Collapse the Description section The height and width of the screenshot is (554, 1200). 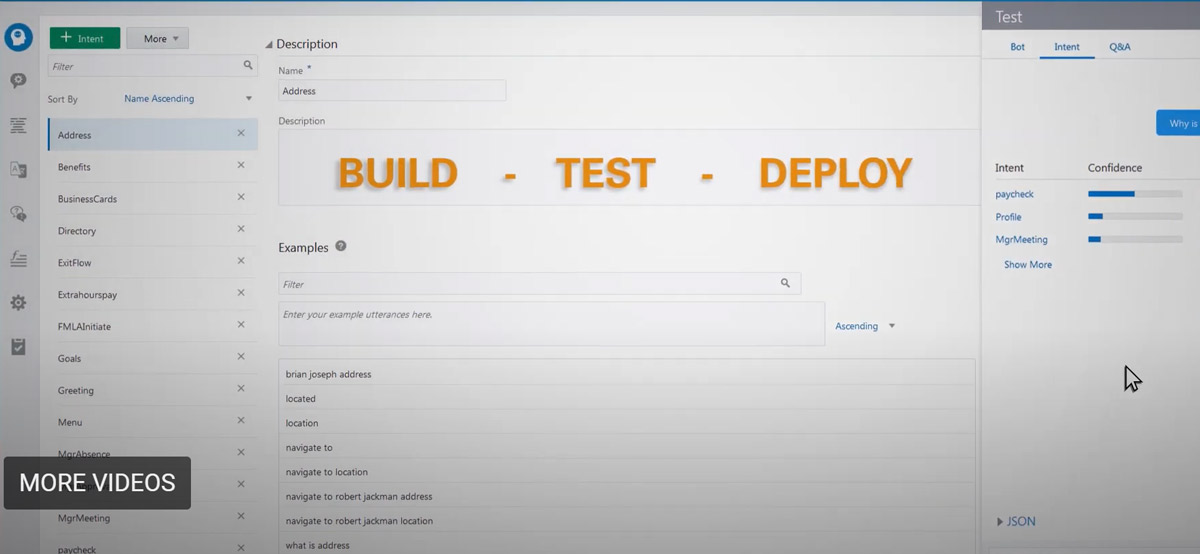click(269, 45)
